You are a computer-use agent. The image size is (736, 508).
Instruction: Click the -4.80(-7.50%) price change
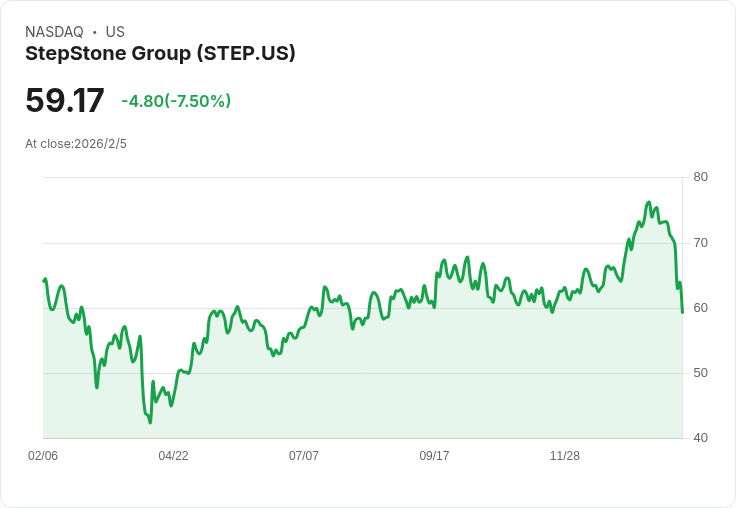point(176,101)
